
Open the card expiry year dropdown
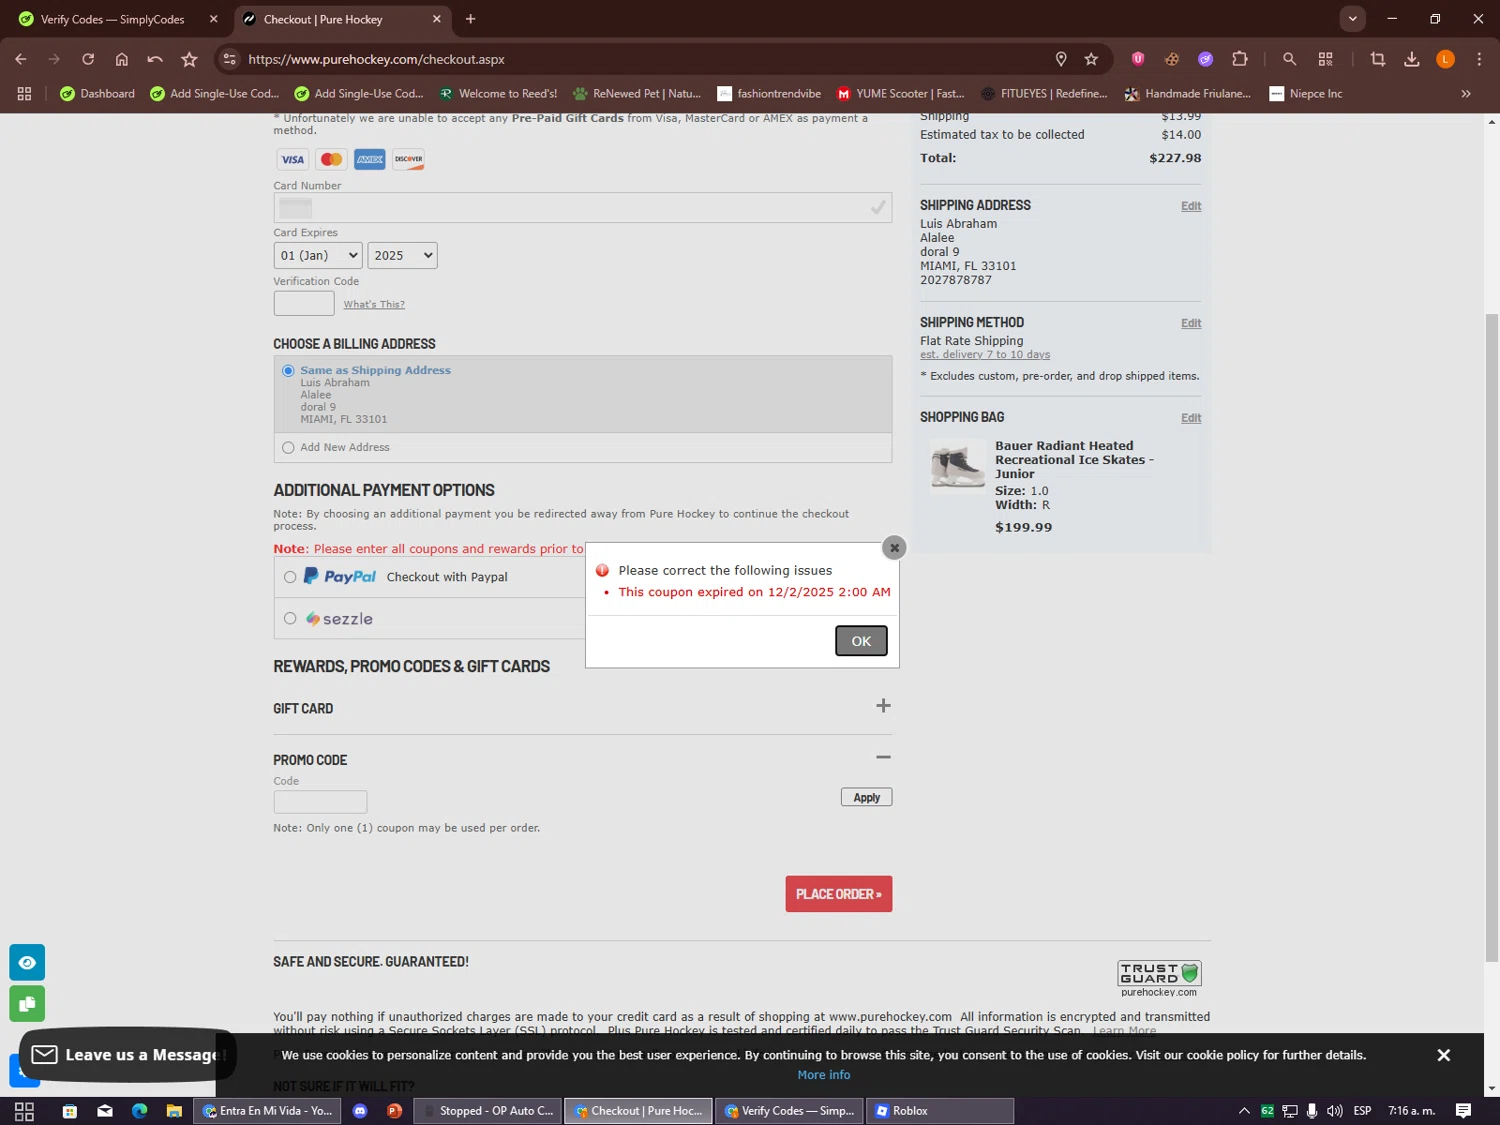click(402, 255)
